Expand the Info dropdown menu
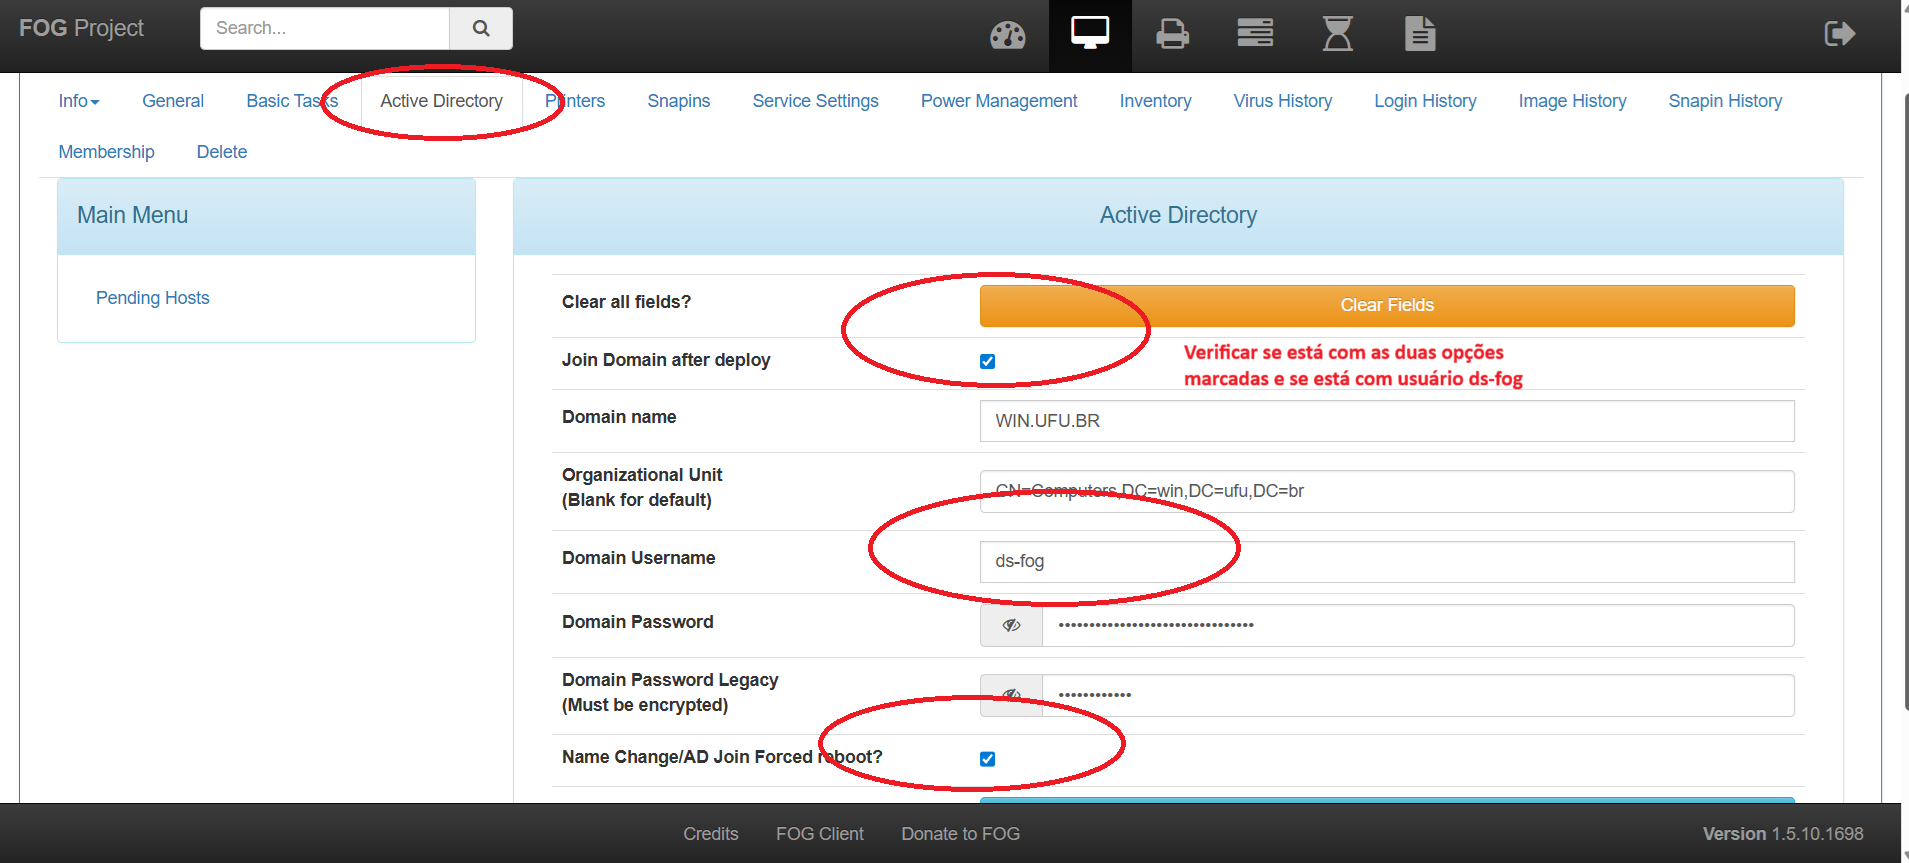1909x863 pixels. point(79,101)
